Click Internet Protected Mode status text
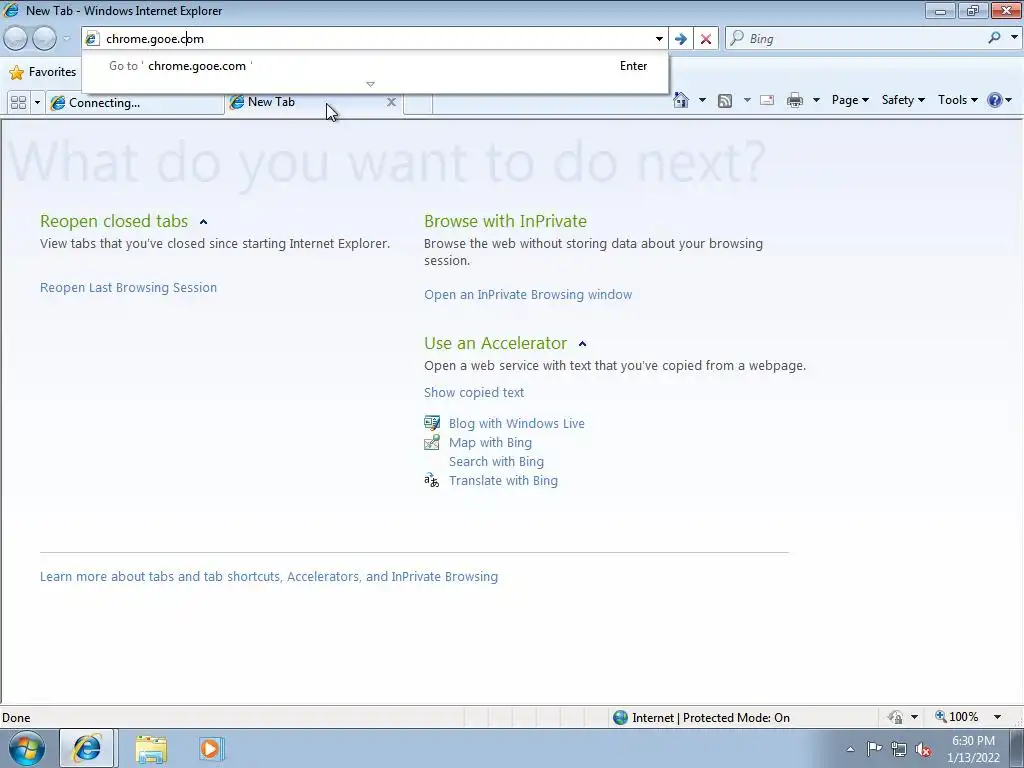Viewport: 1024px width, 768px height. (x=711, y=718)
